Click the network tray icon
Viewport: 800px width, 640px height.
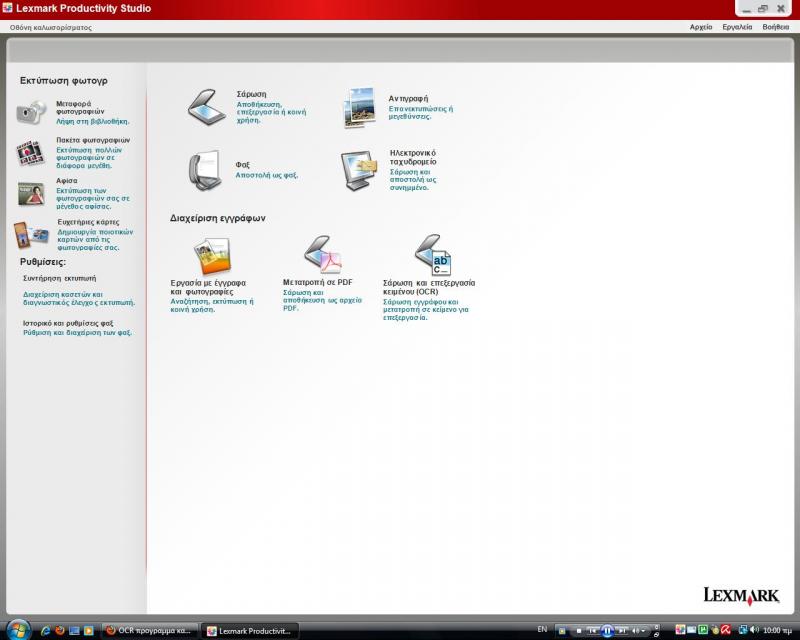[743, 630]
